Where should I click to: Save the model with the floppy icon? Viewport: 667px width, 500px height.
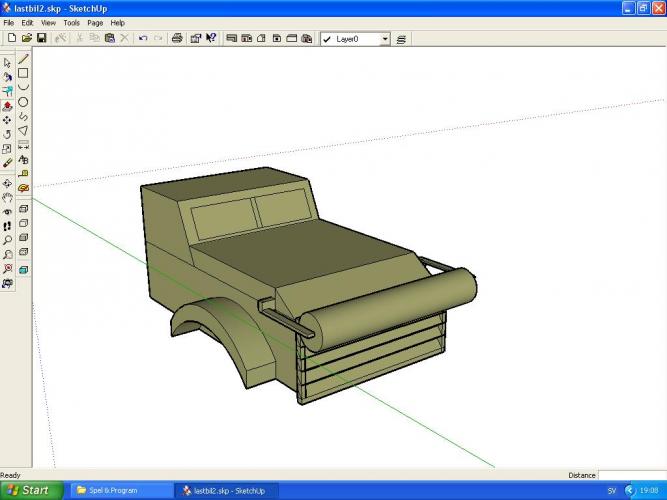(x=42, y=39)
